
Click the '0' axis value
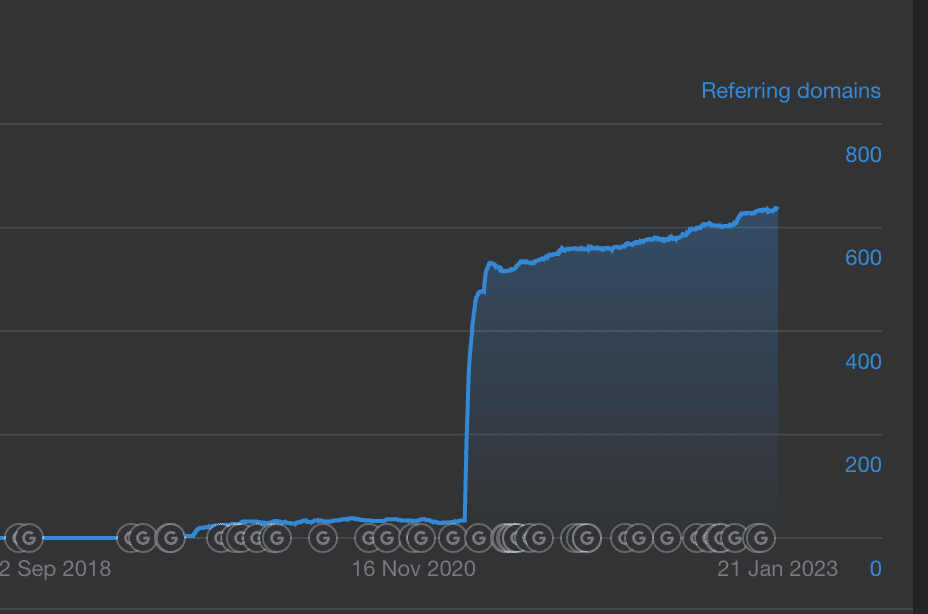(876, 568)
